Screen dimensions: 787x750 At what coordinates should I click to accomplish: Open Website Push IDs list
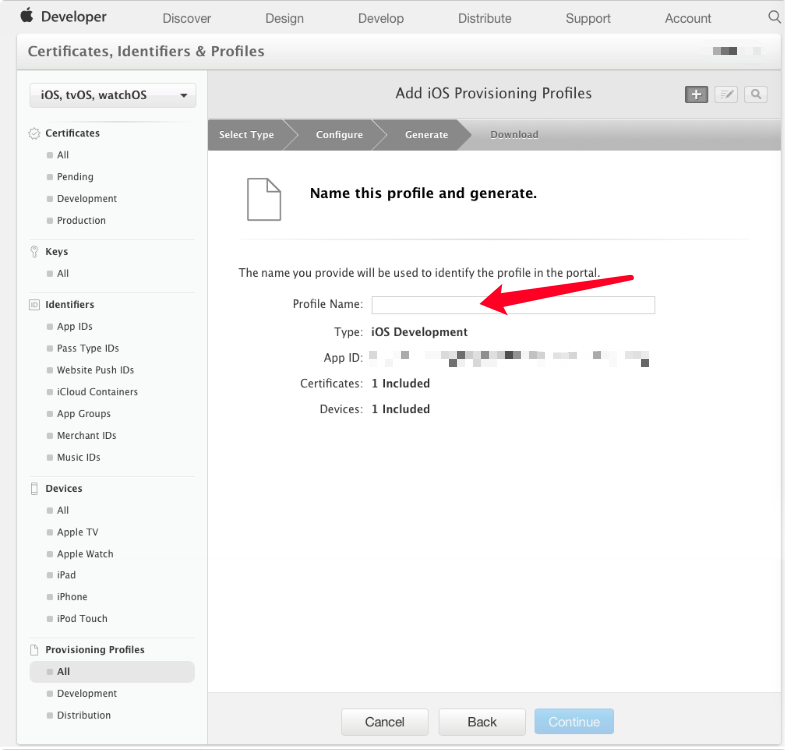click(x=95, y=370)
